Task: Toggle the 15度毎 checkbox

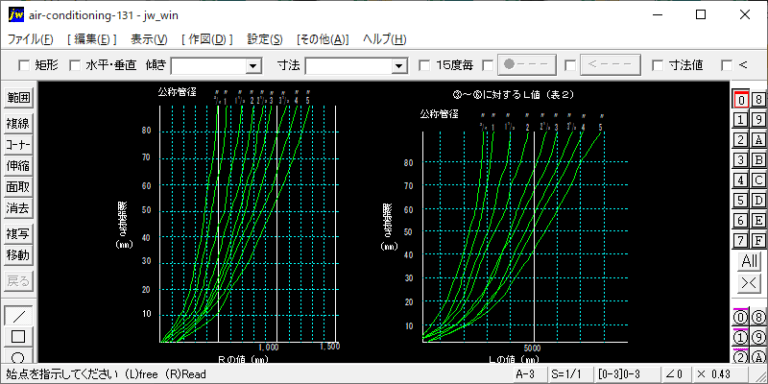Action: click(x=425, y=65)
